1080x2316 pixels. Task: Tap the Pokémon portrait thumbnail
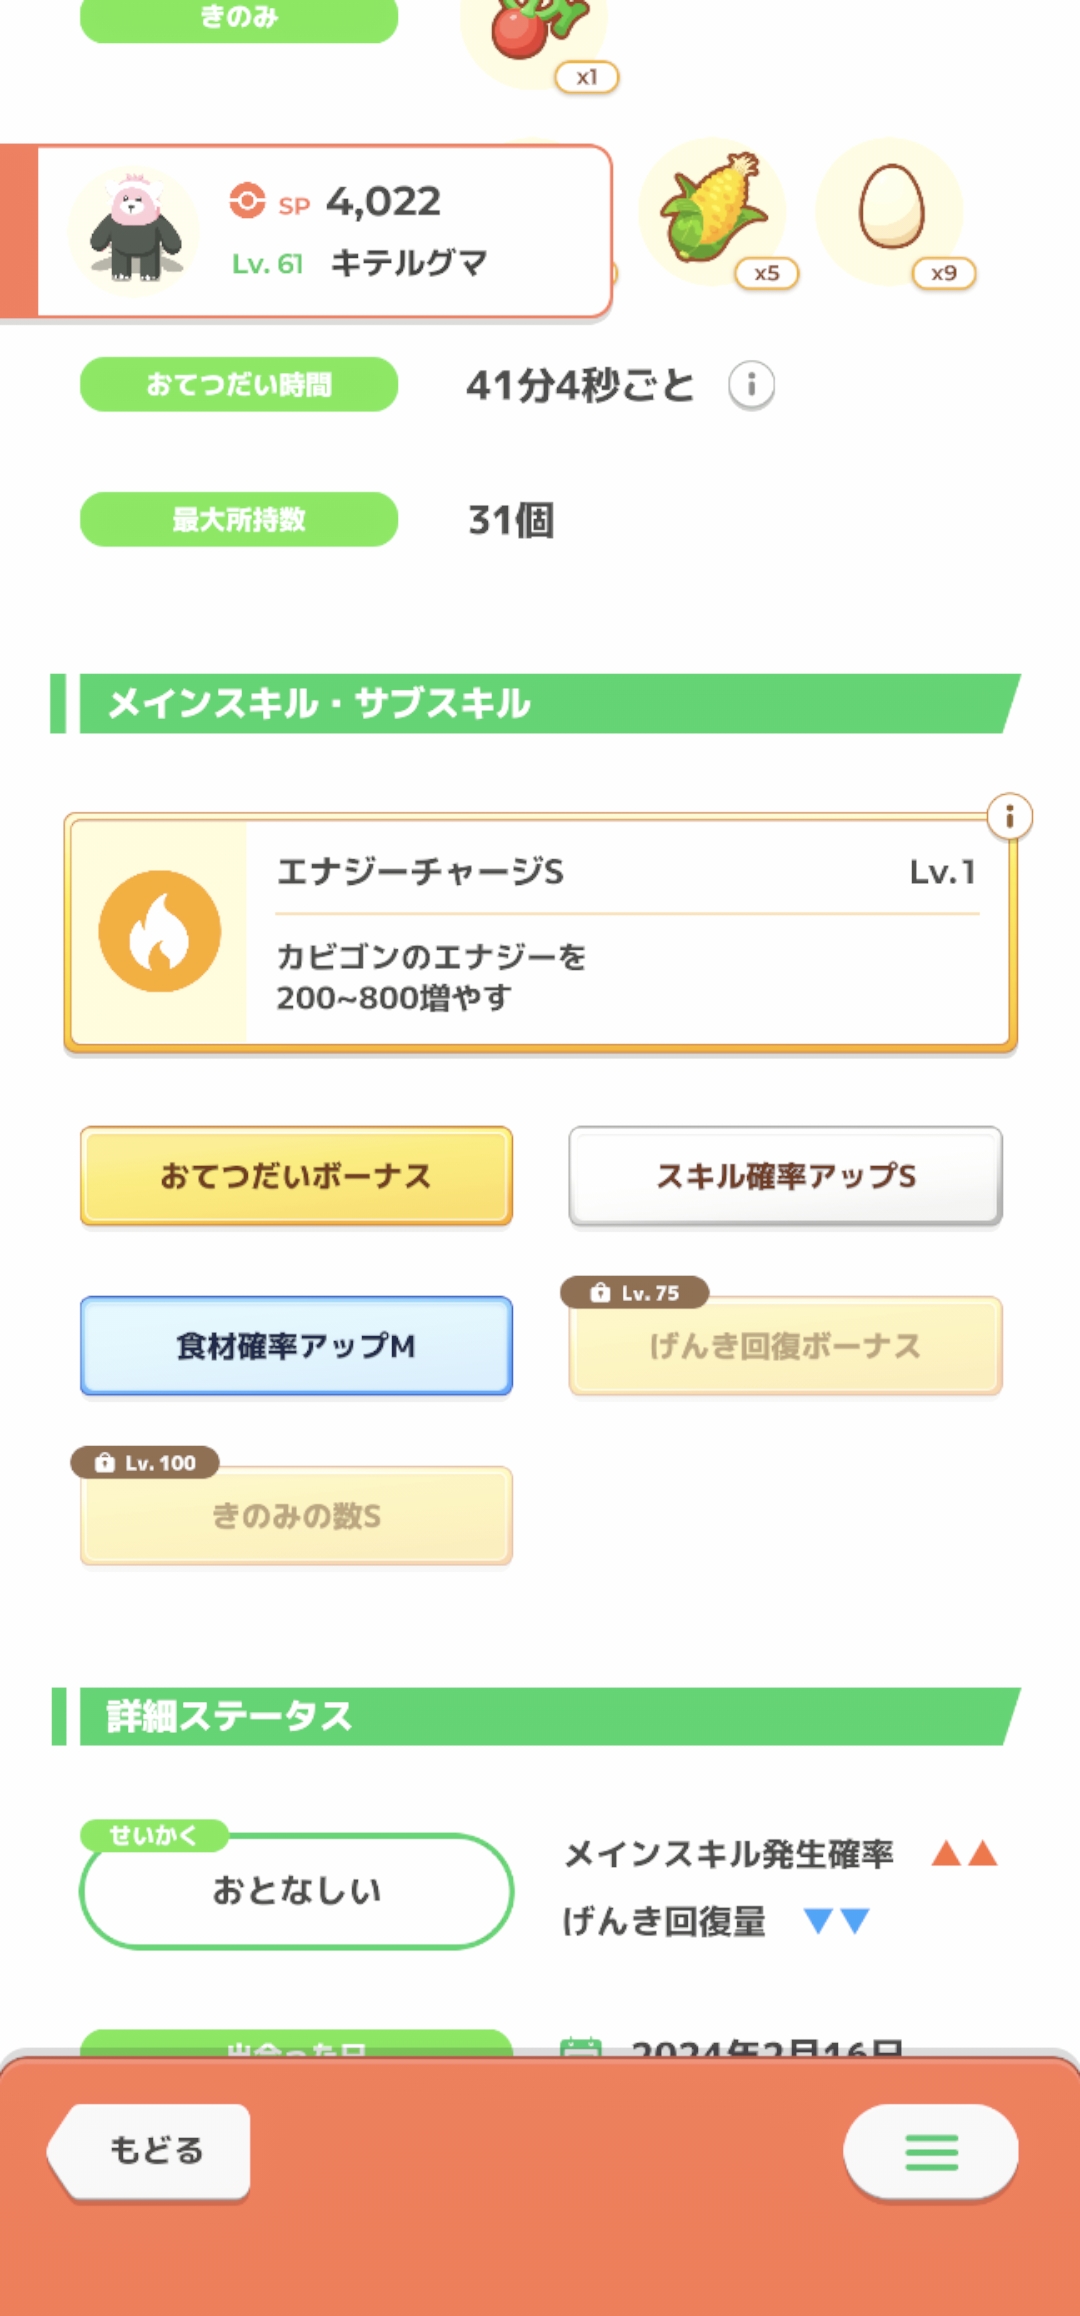(x=134, y=230)
